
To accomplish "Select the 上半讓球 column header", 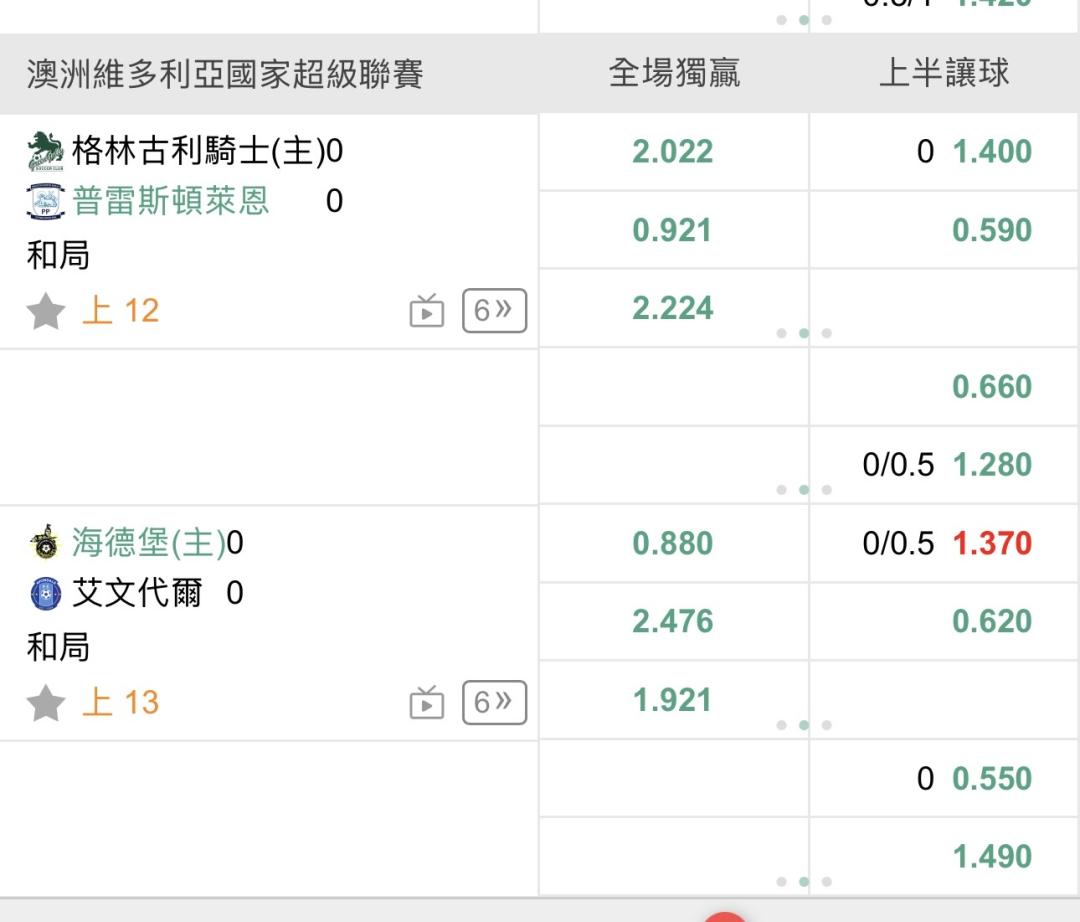I will [x=944, y=74].
